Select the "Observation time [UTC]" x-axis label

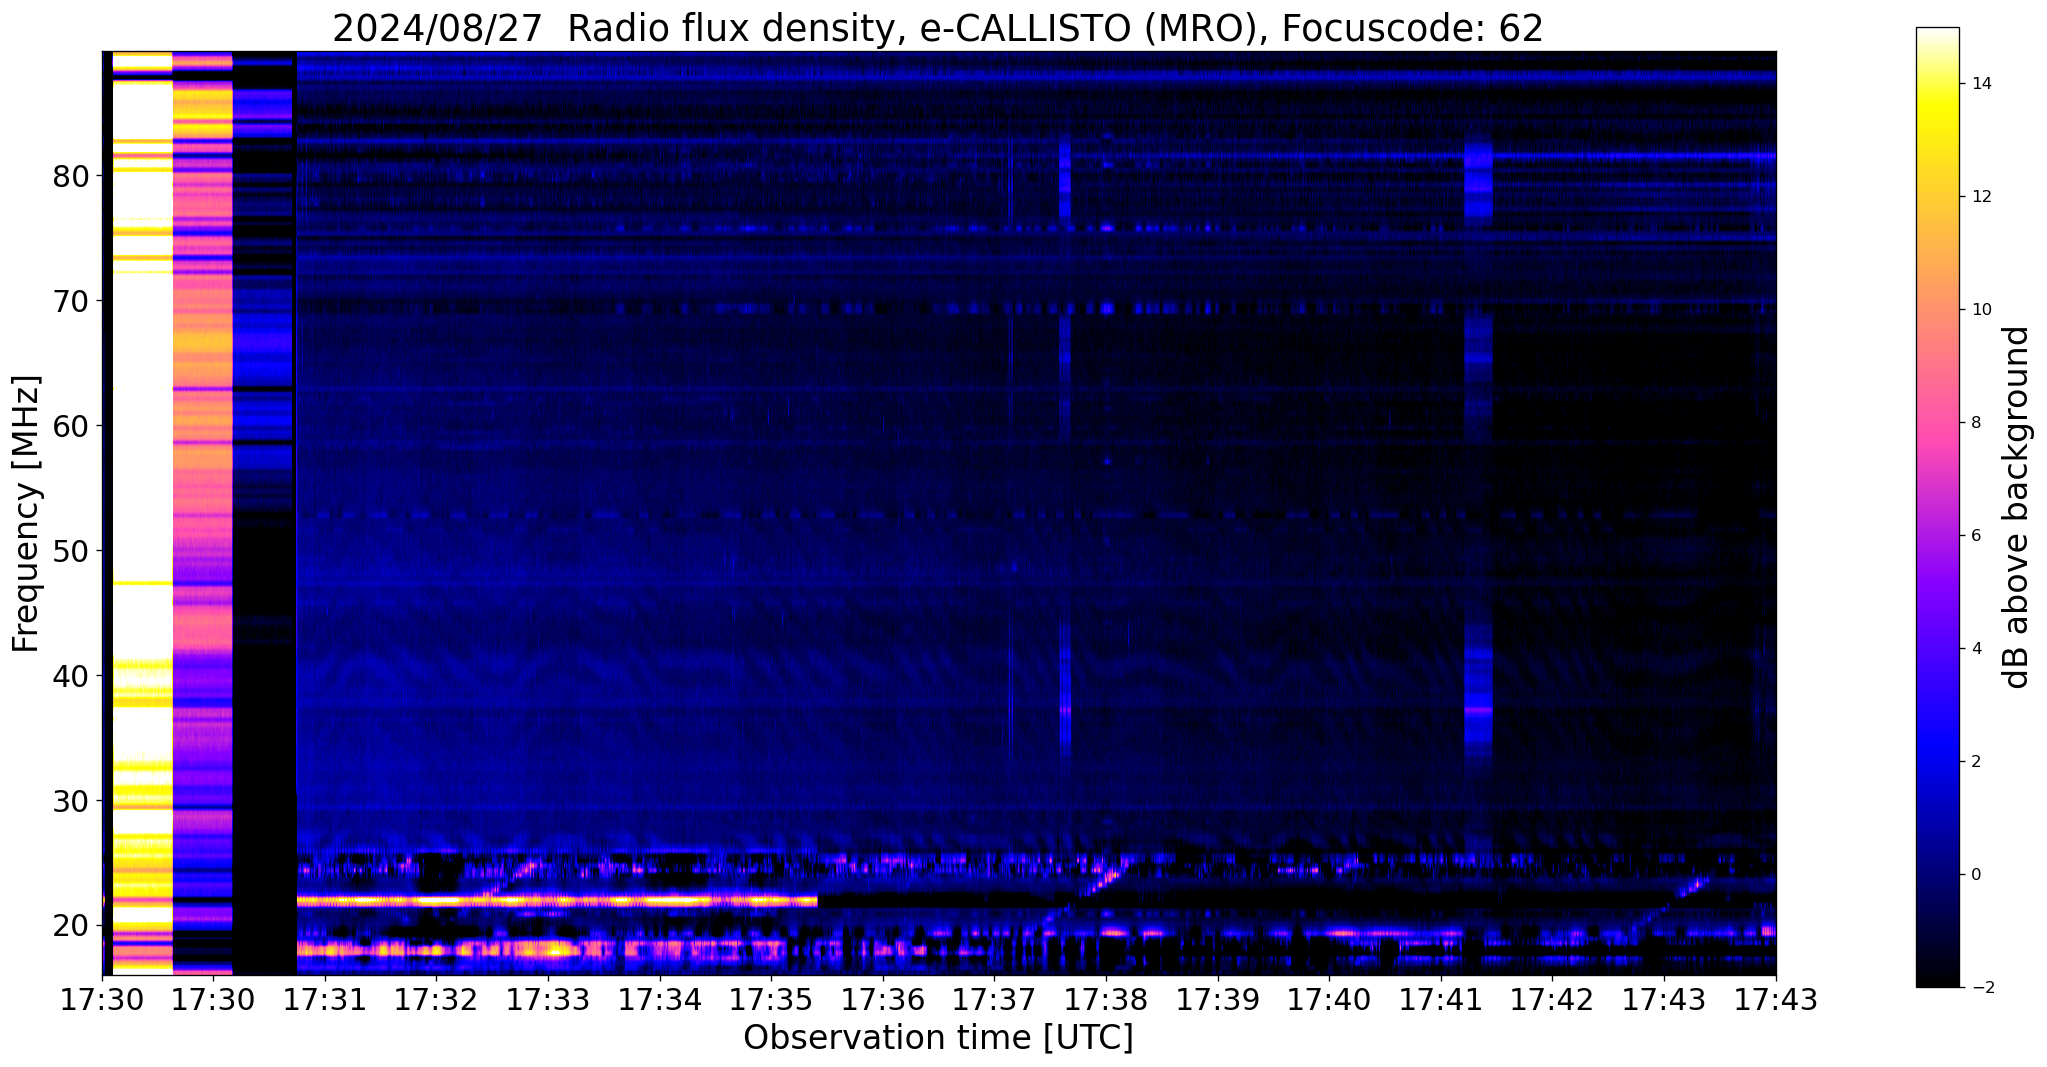[x=938, y=1038]
